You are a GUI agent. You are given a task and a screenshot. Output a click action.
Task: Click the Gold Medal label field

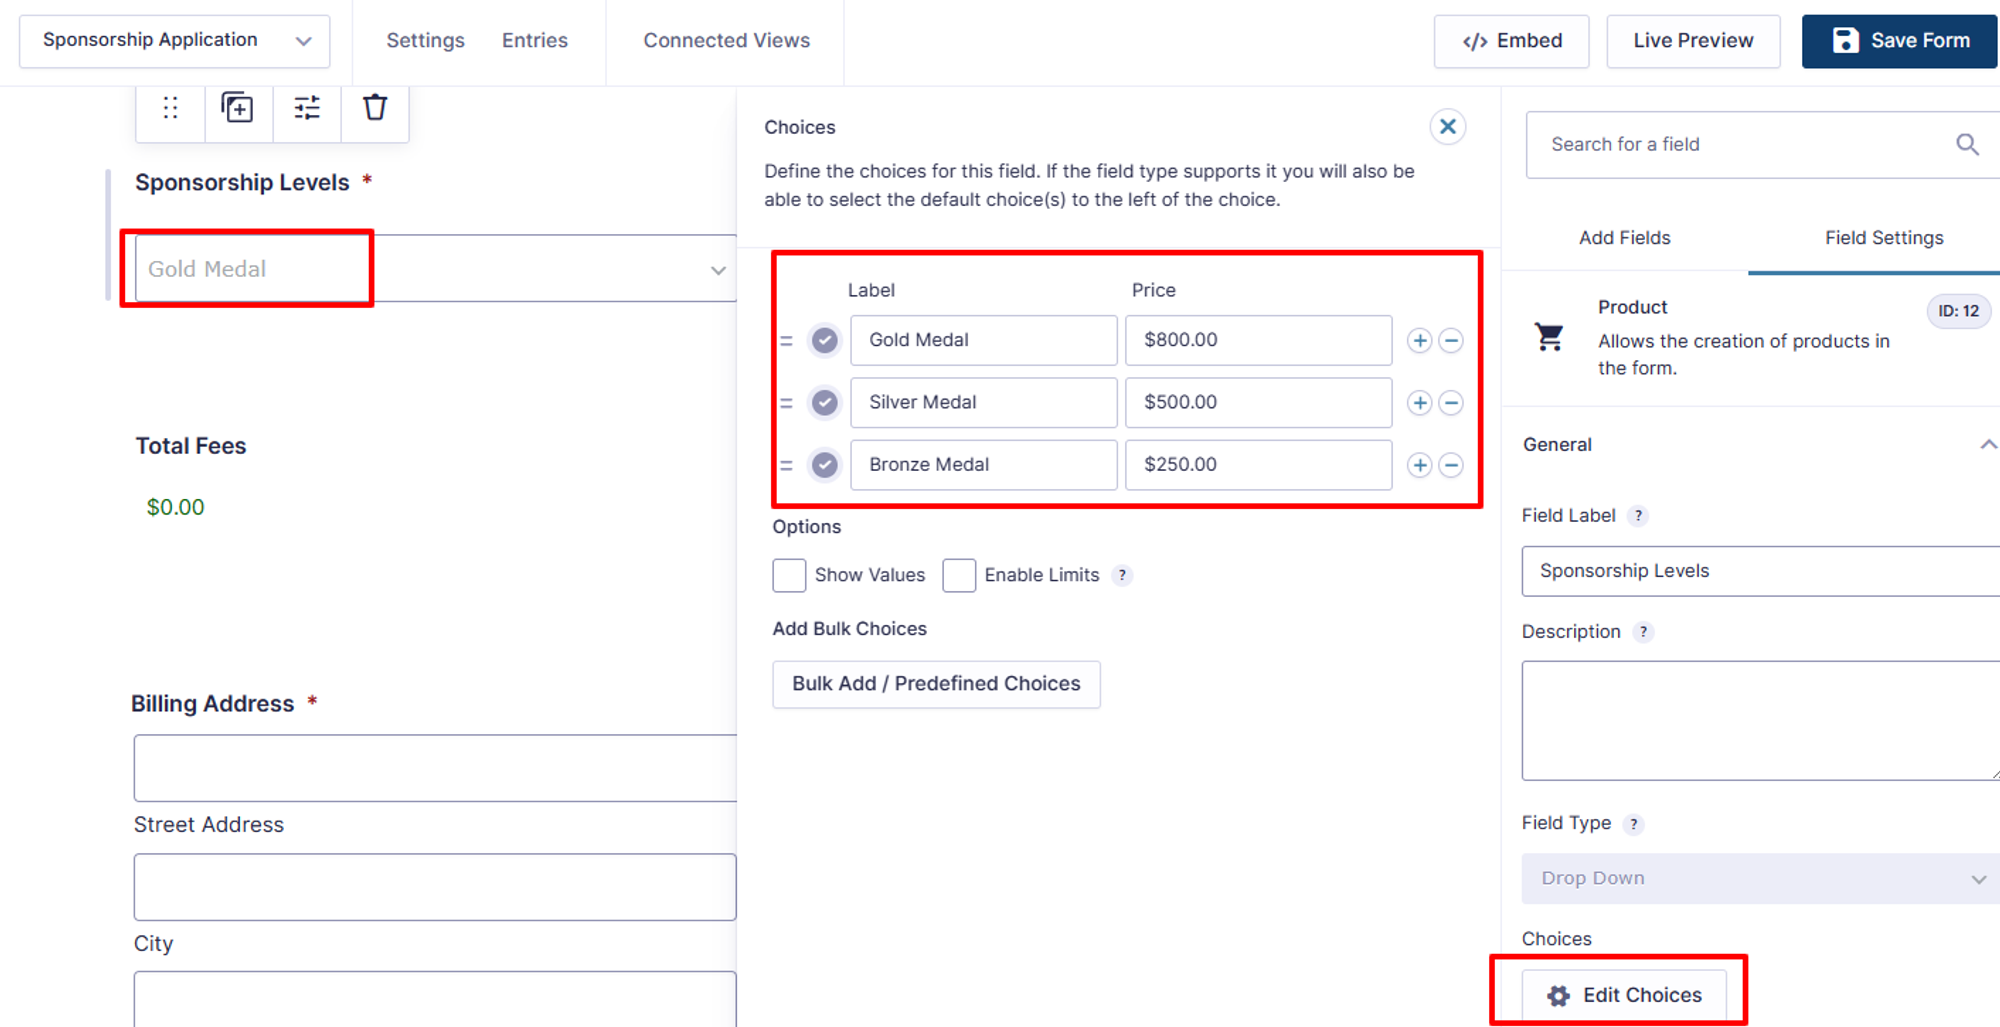coord(983,341)
